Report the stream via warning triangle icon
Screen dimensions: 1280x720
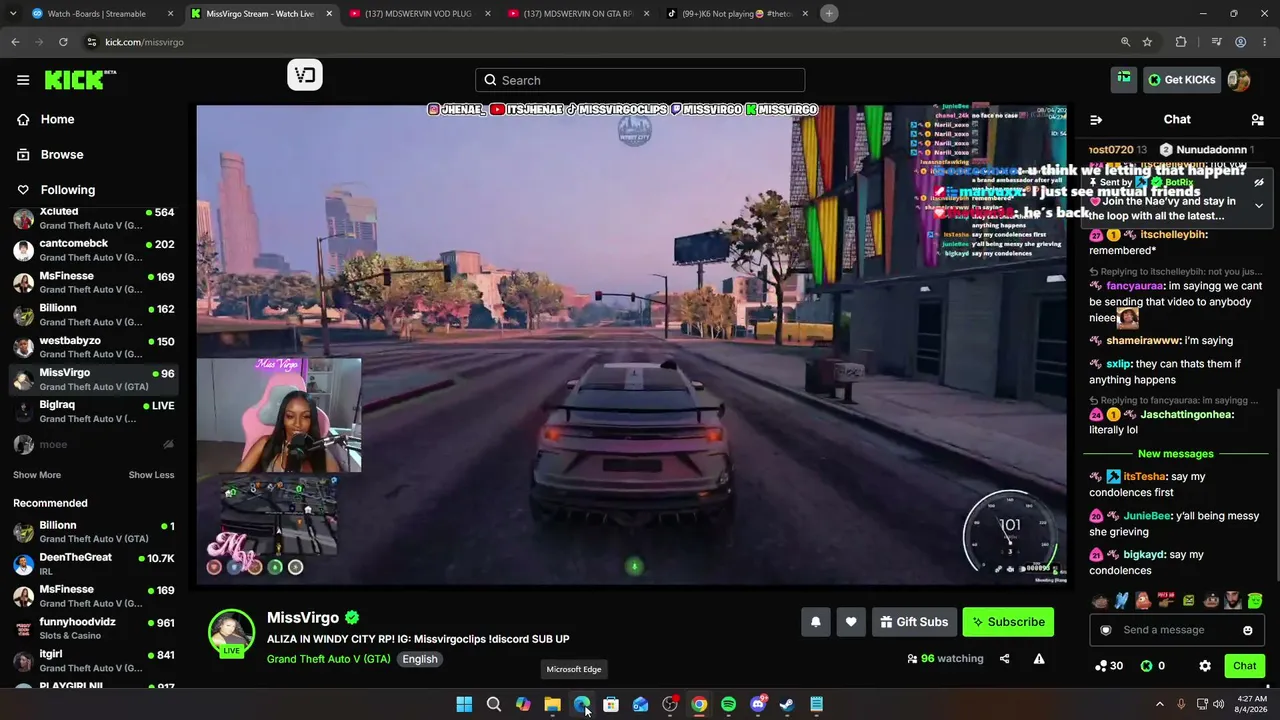(1039, 659)
